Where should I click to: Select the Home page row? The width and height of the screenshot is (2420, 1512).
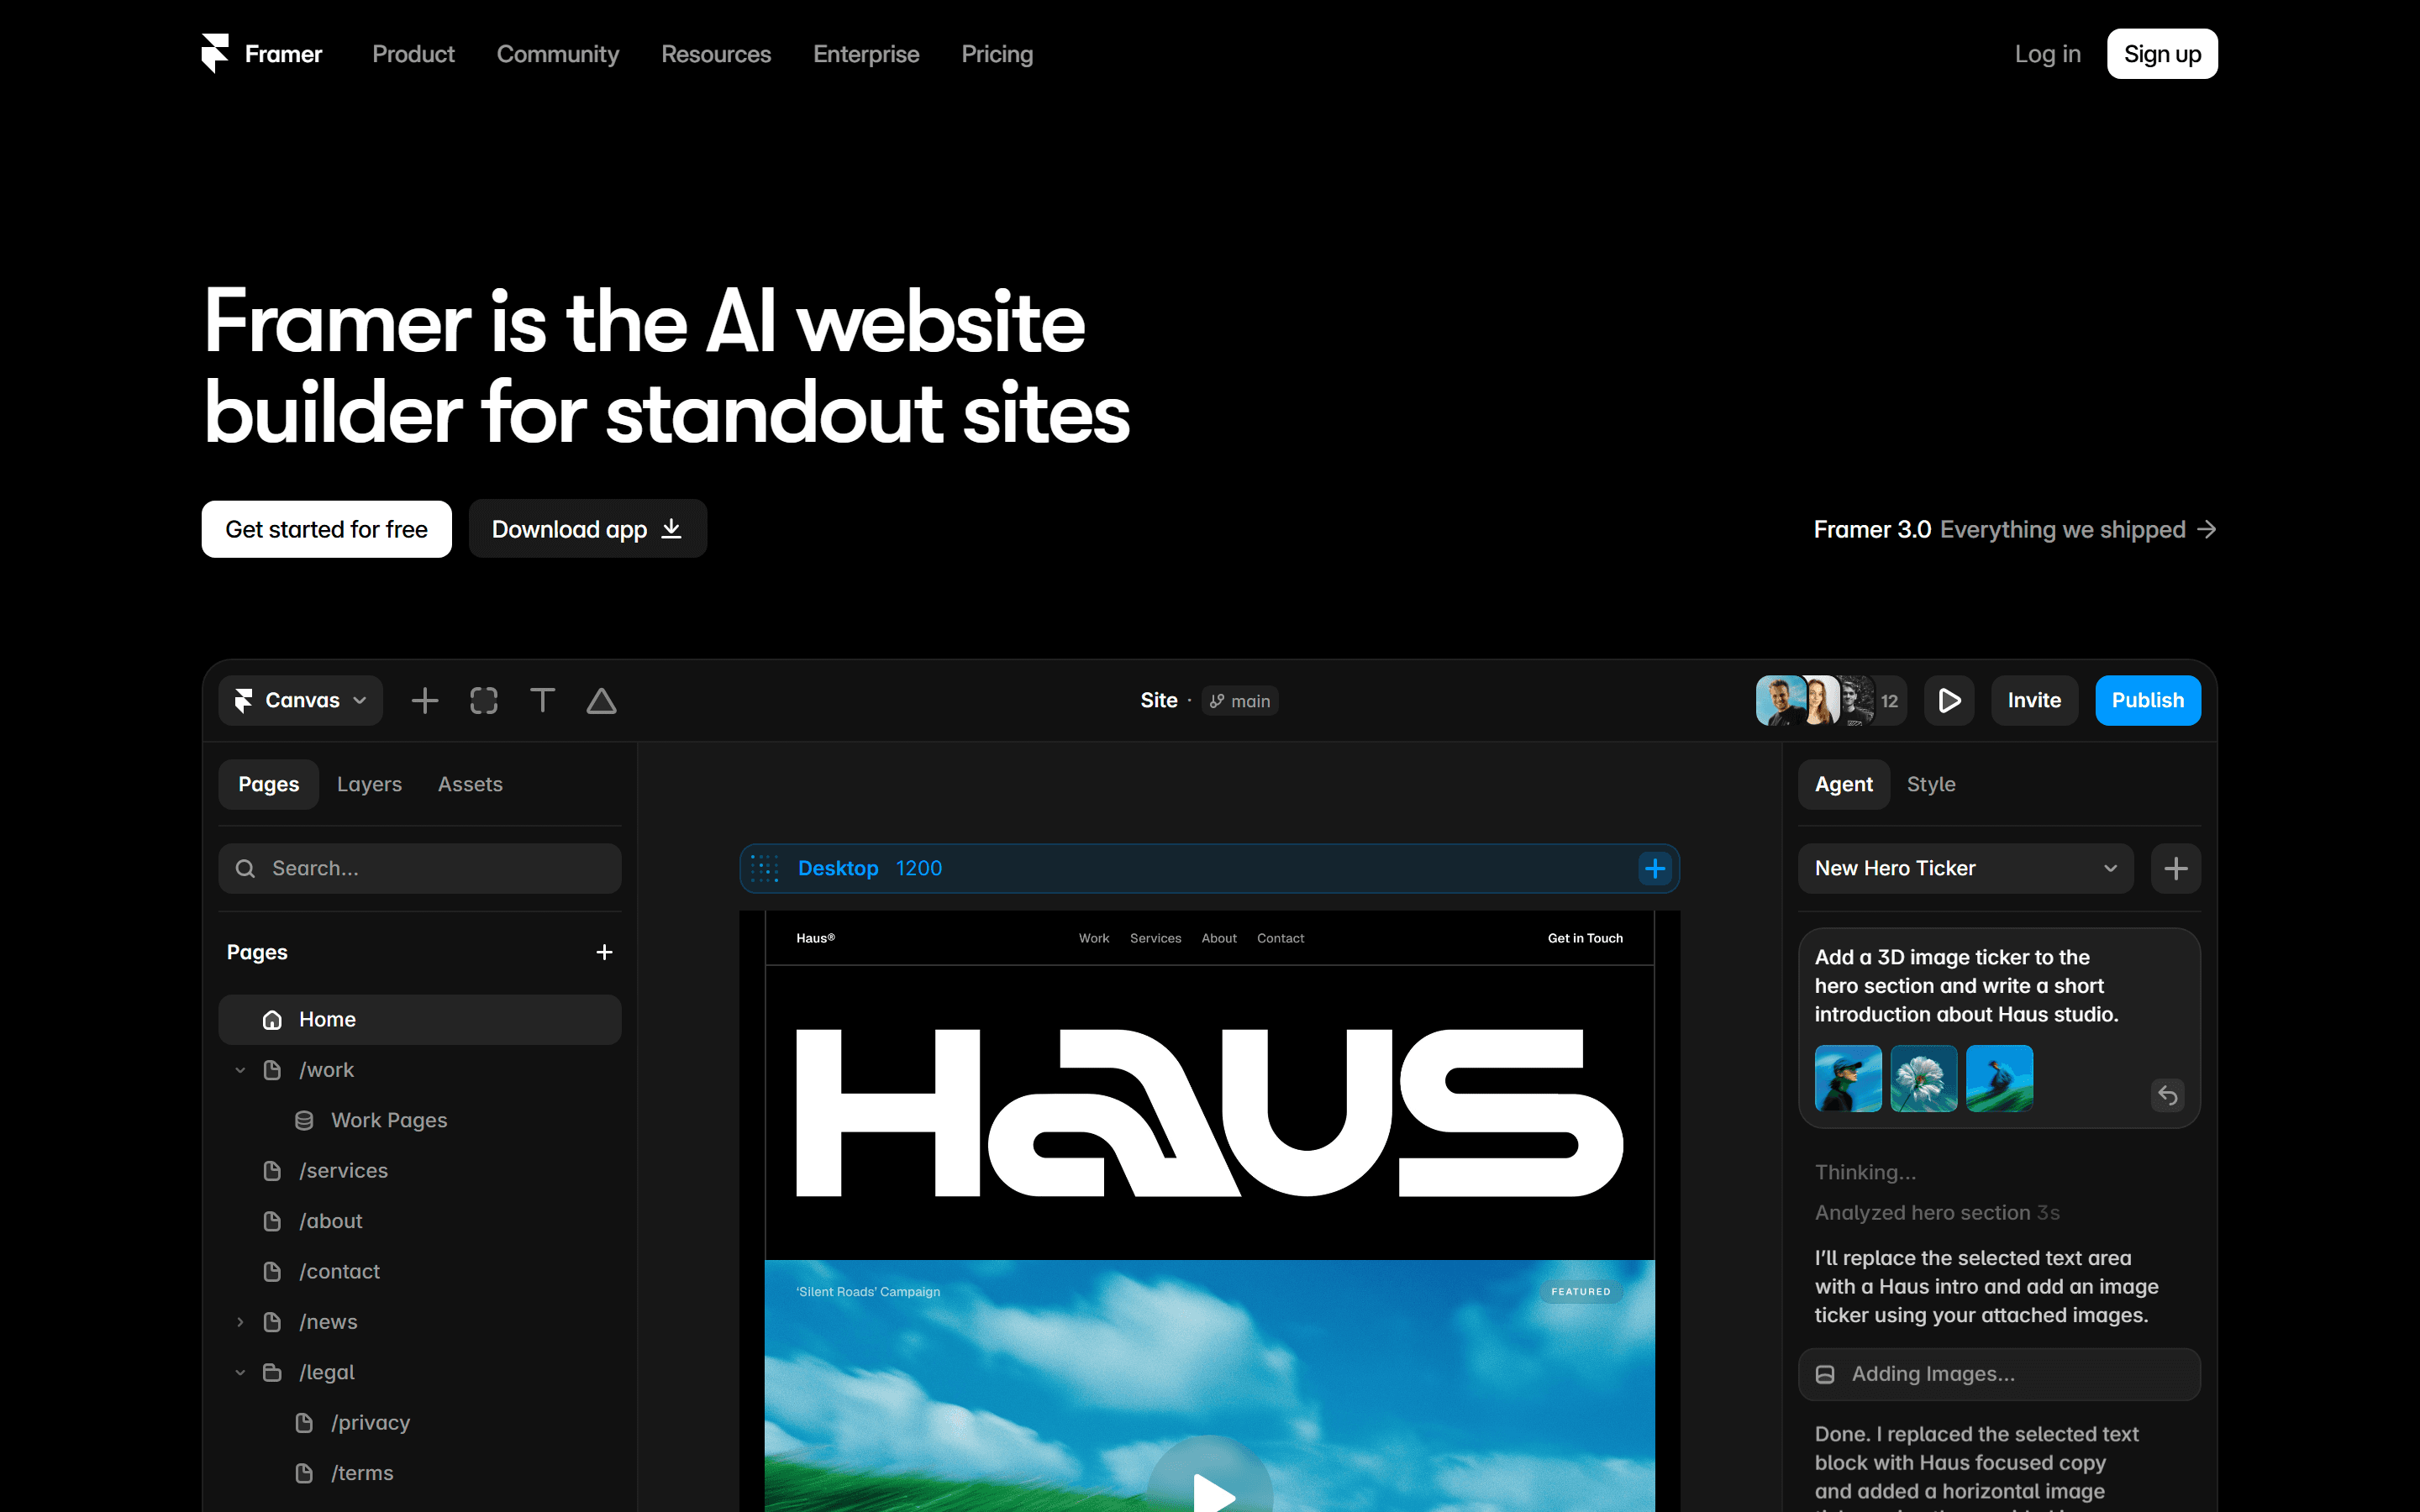(x=420, y=1020)
